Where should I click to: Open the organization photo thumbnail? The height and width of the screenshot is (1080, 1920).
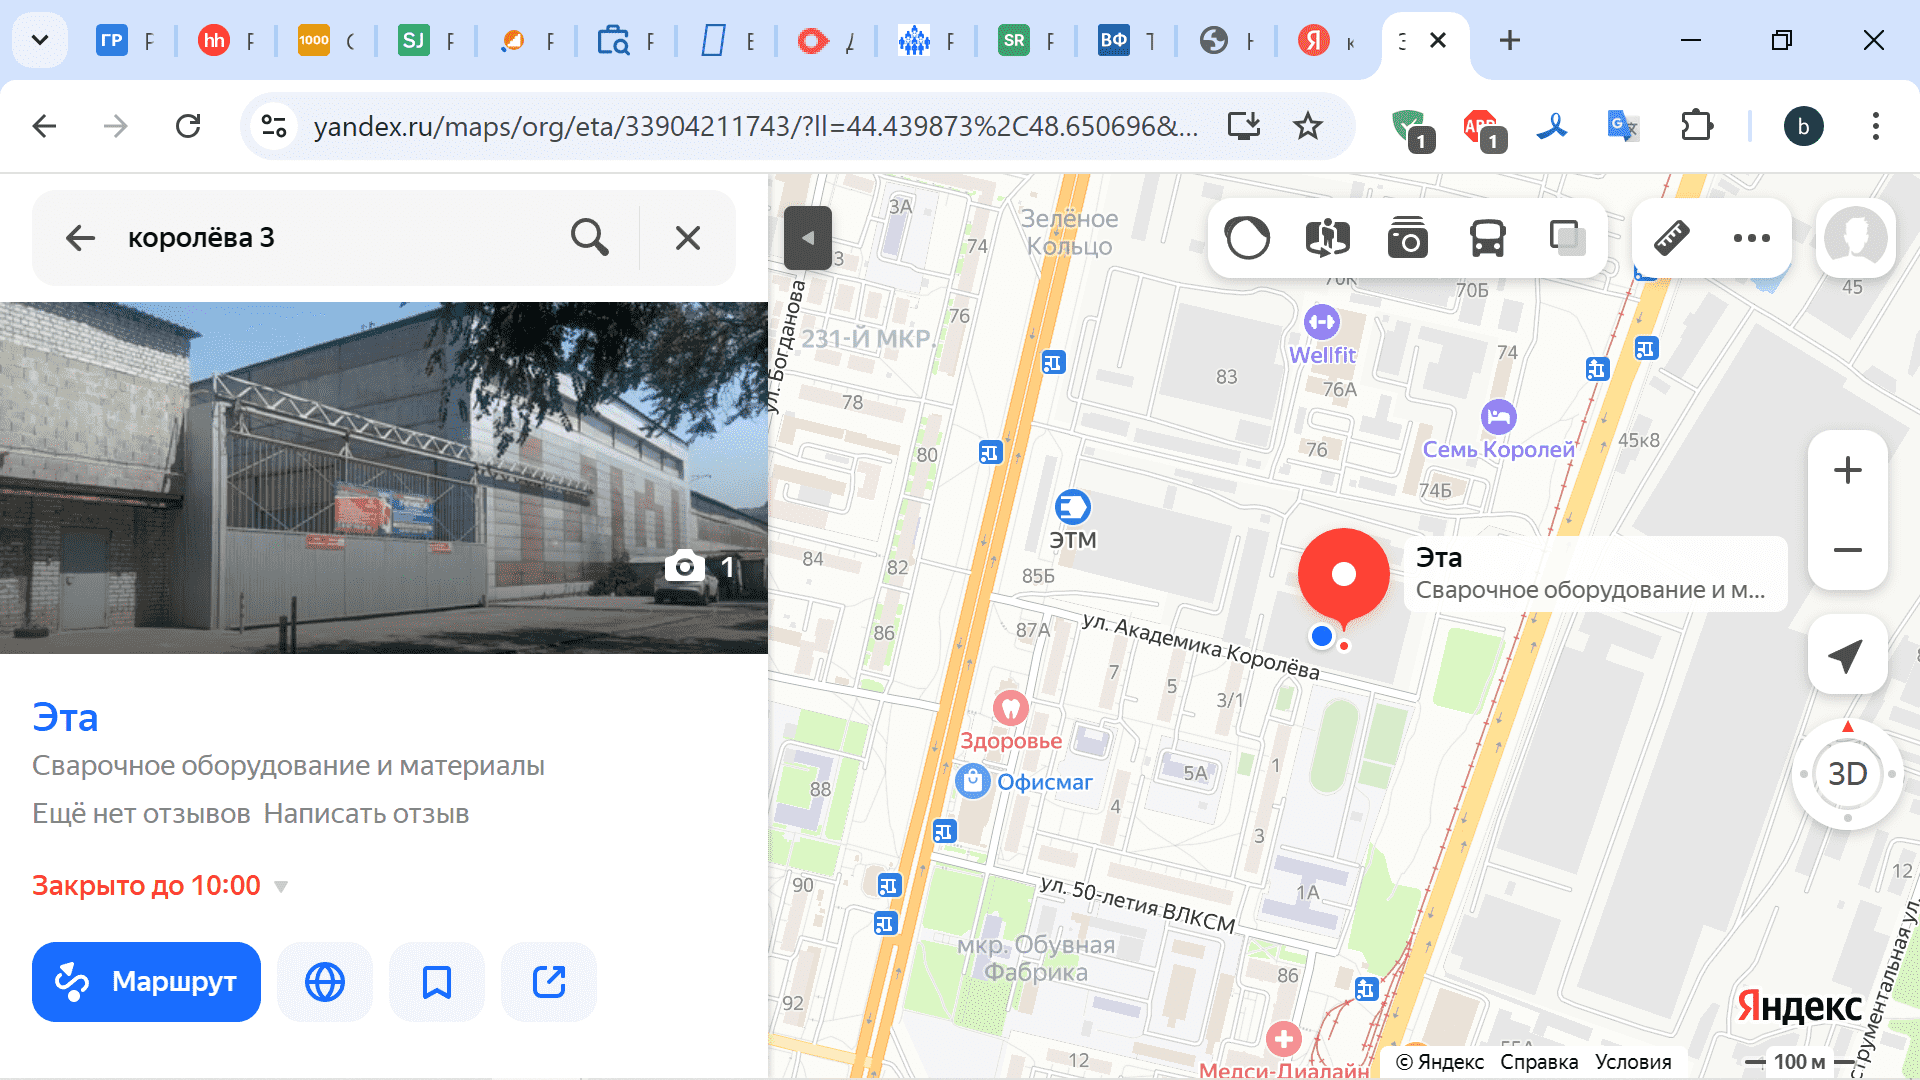384,478
